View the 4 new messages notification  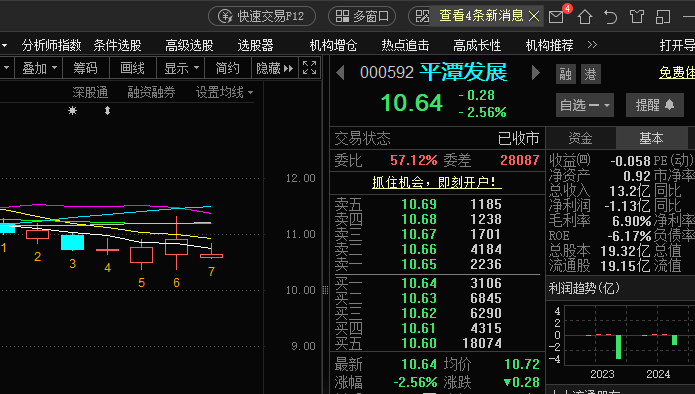(481, 16)
